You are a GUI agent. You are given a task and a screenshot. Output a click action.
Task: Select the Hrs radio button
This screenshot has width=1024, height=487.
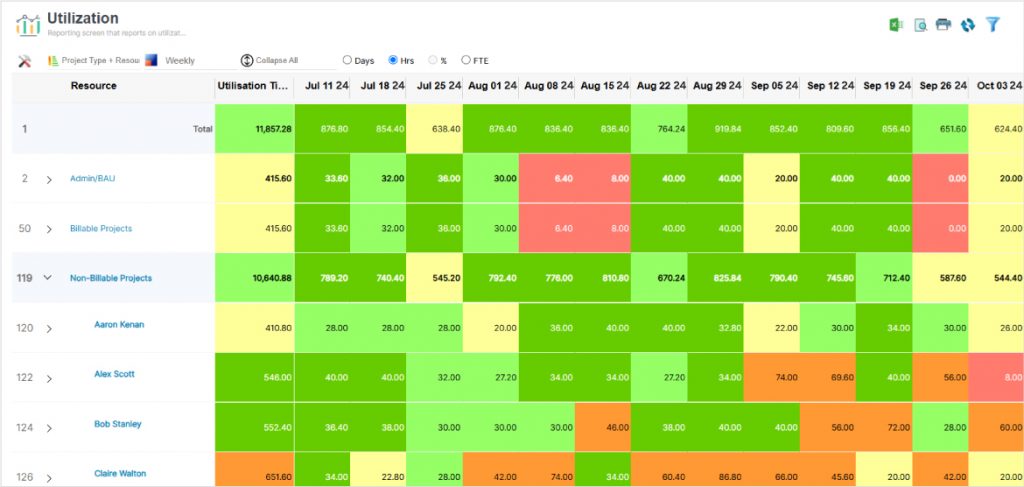point(393,61)
